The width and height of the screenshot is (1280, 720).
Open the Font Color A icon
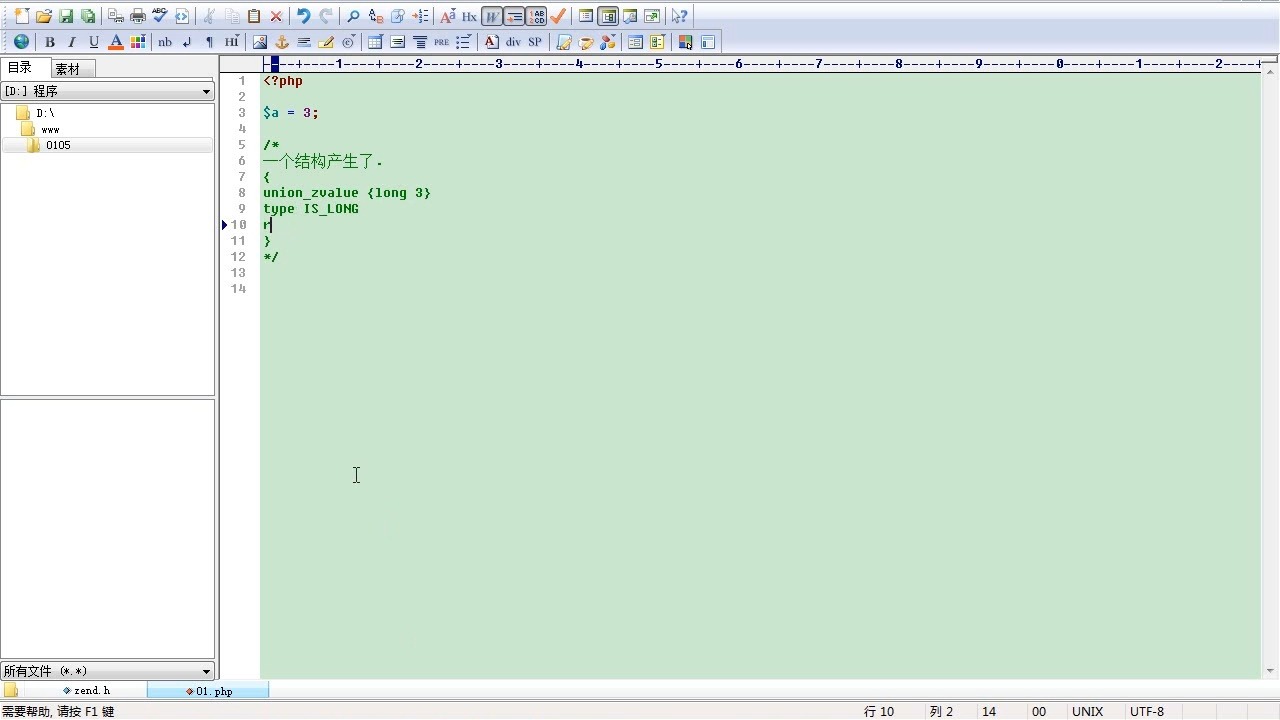tap(116, 42)
